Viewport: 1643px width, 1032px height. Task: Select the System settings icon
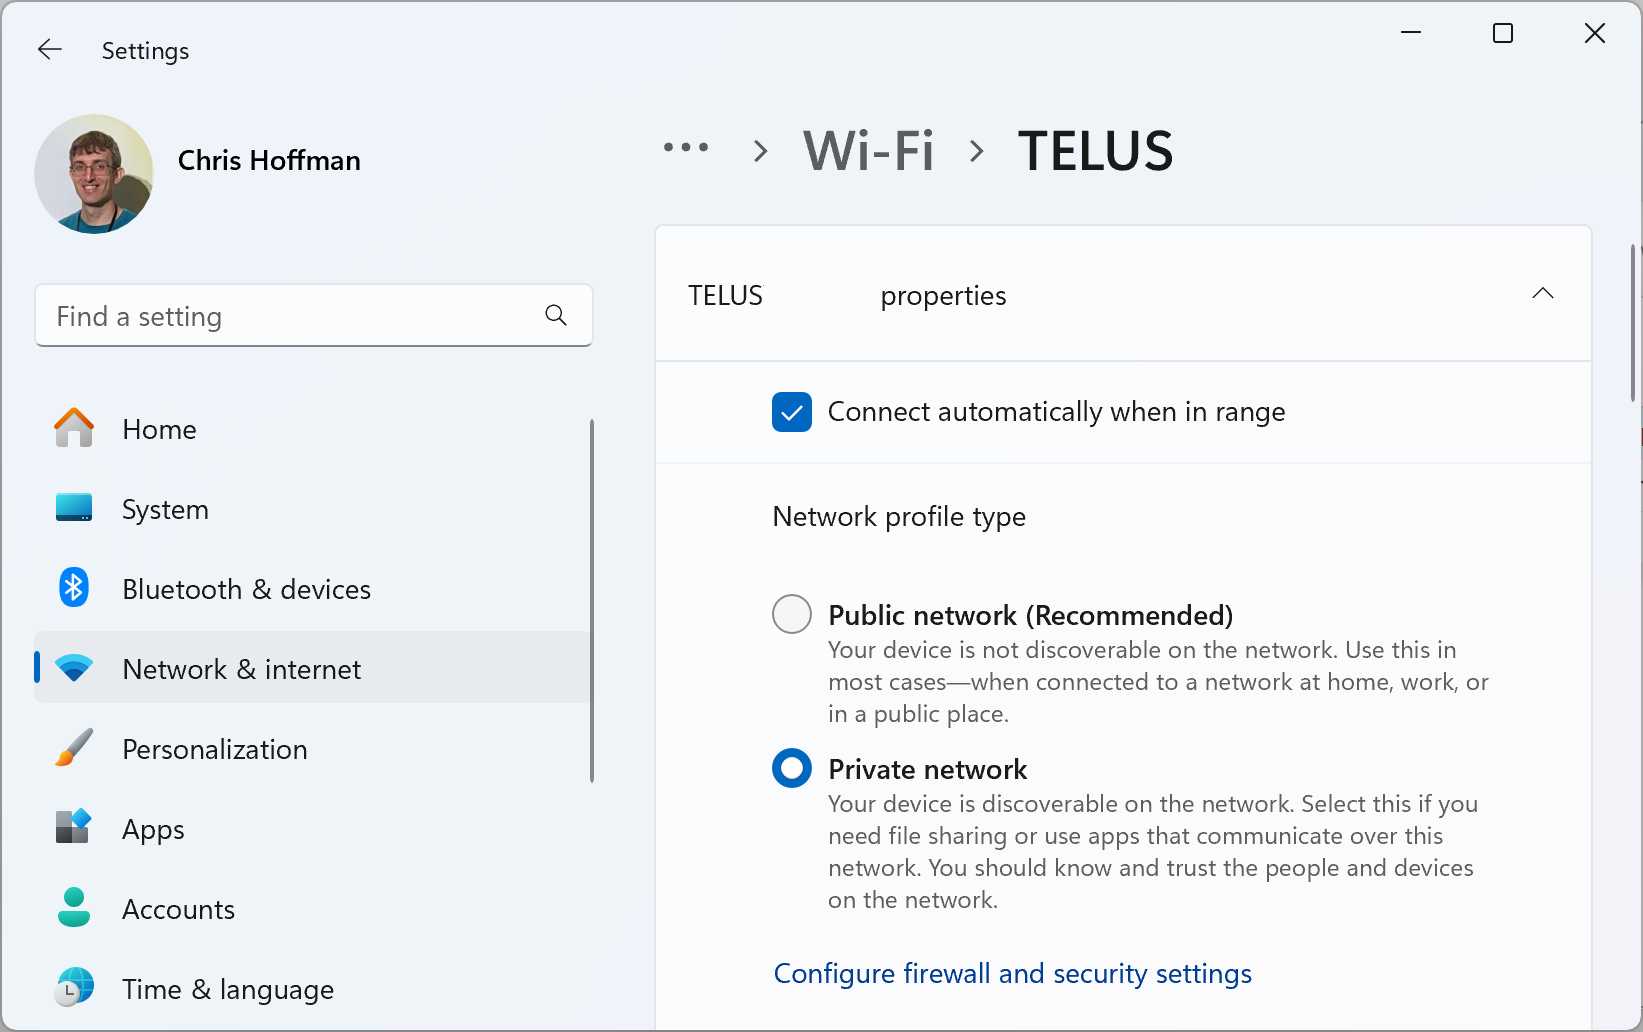[73, 508]
